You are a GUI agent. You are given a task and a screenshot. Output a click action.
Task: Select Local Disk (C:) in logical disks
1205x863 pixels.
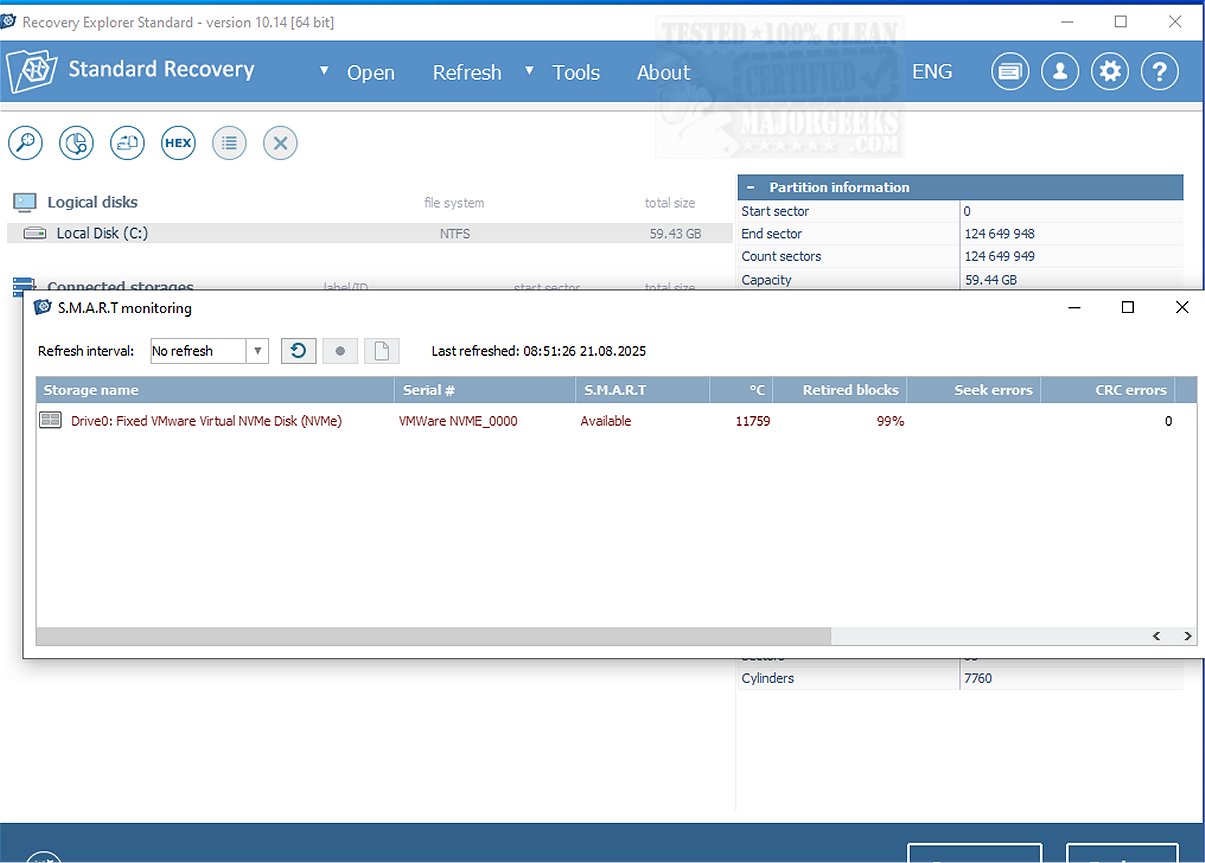[102, 233]
